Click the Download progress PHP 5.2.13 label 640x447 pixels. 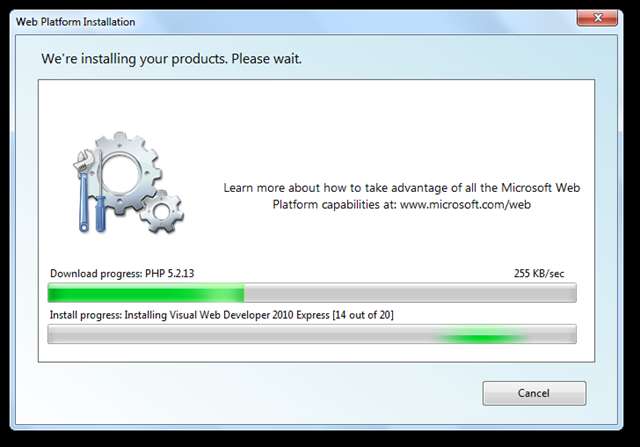tap(122, 274)
